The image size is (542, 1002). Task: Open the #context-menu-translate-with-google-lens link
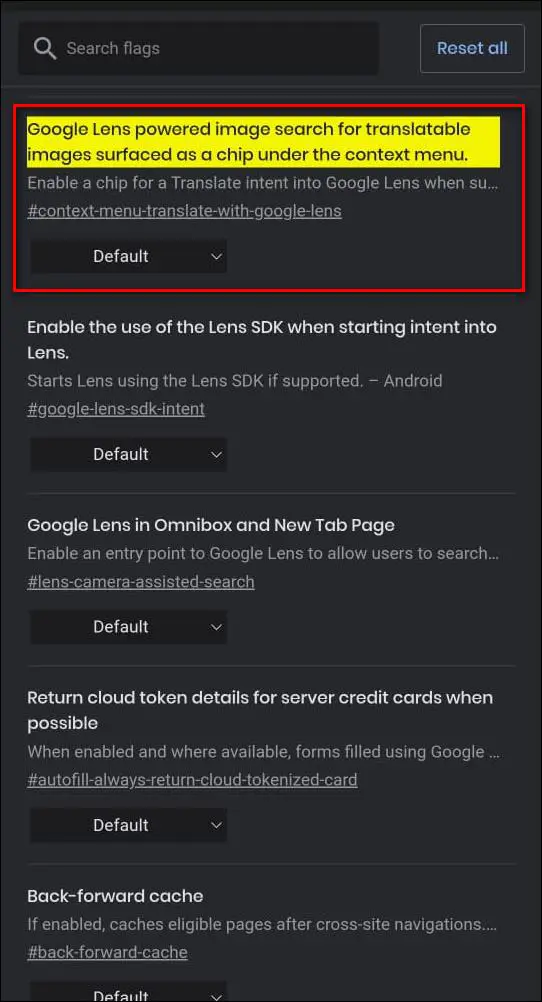(x=184, y=211)
